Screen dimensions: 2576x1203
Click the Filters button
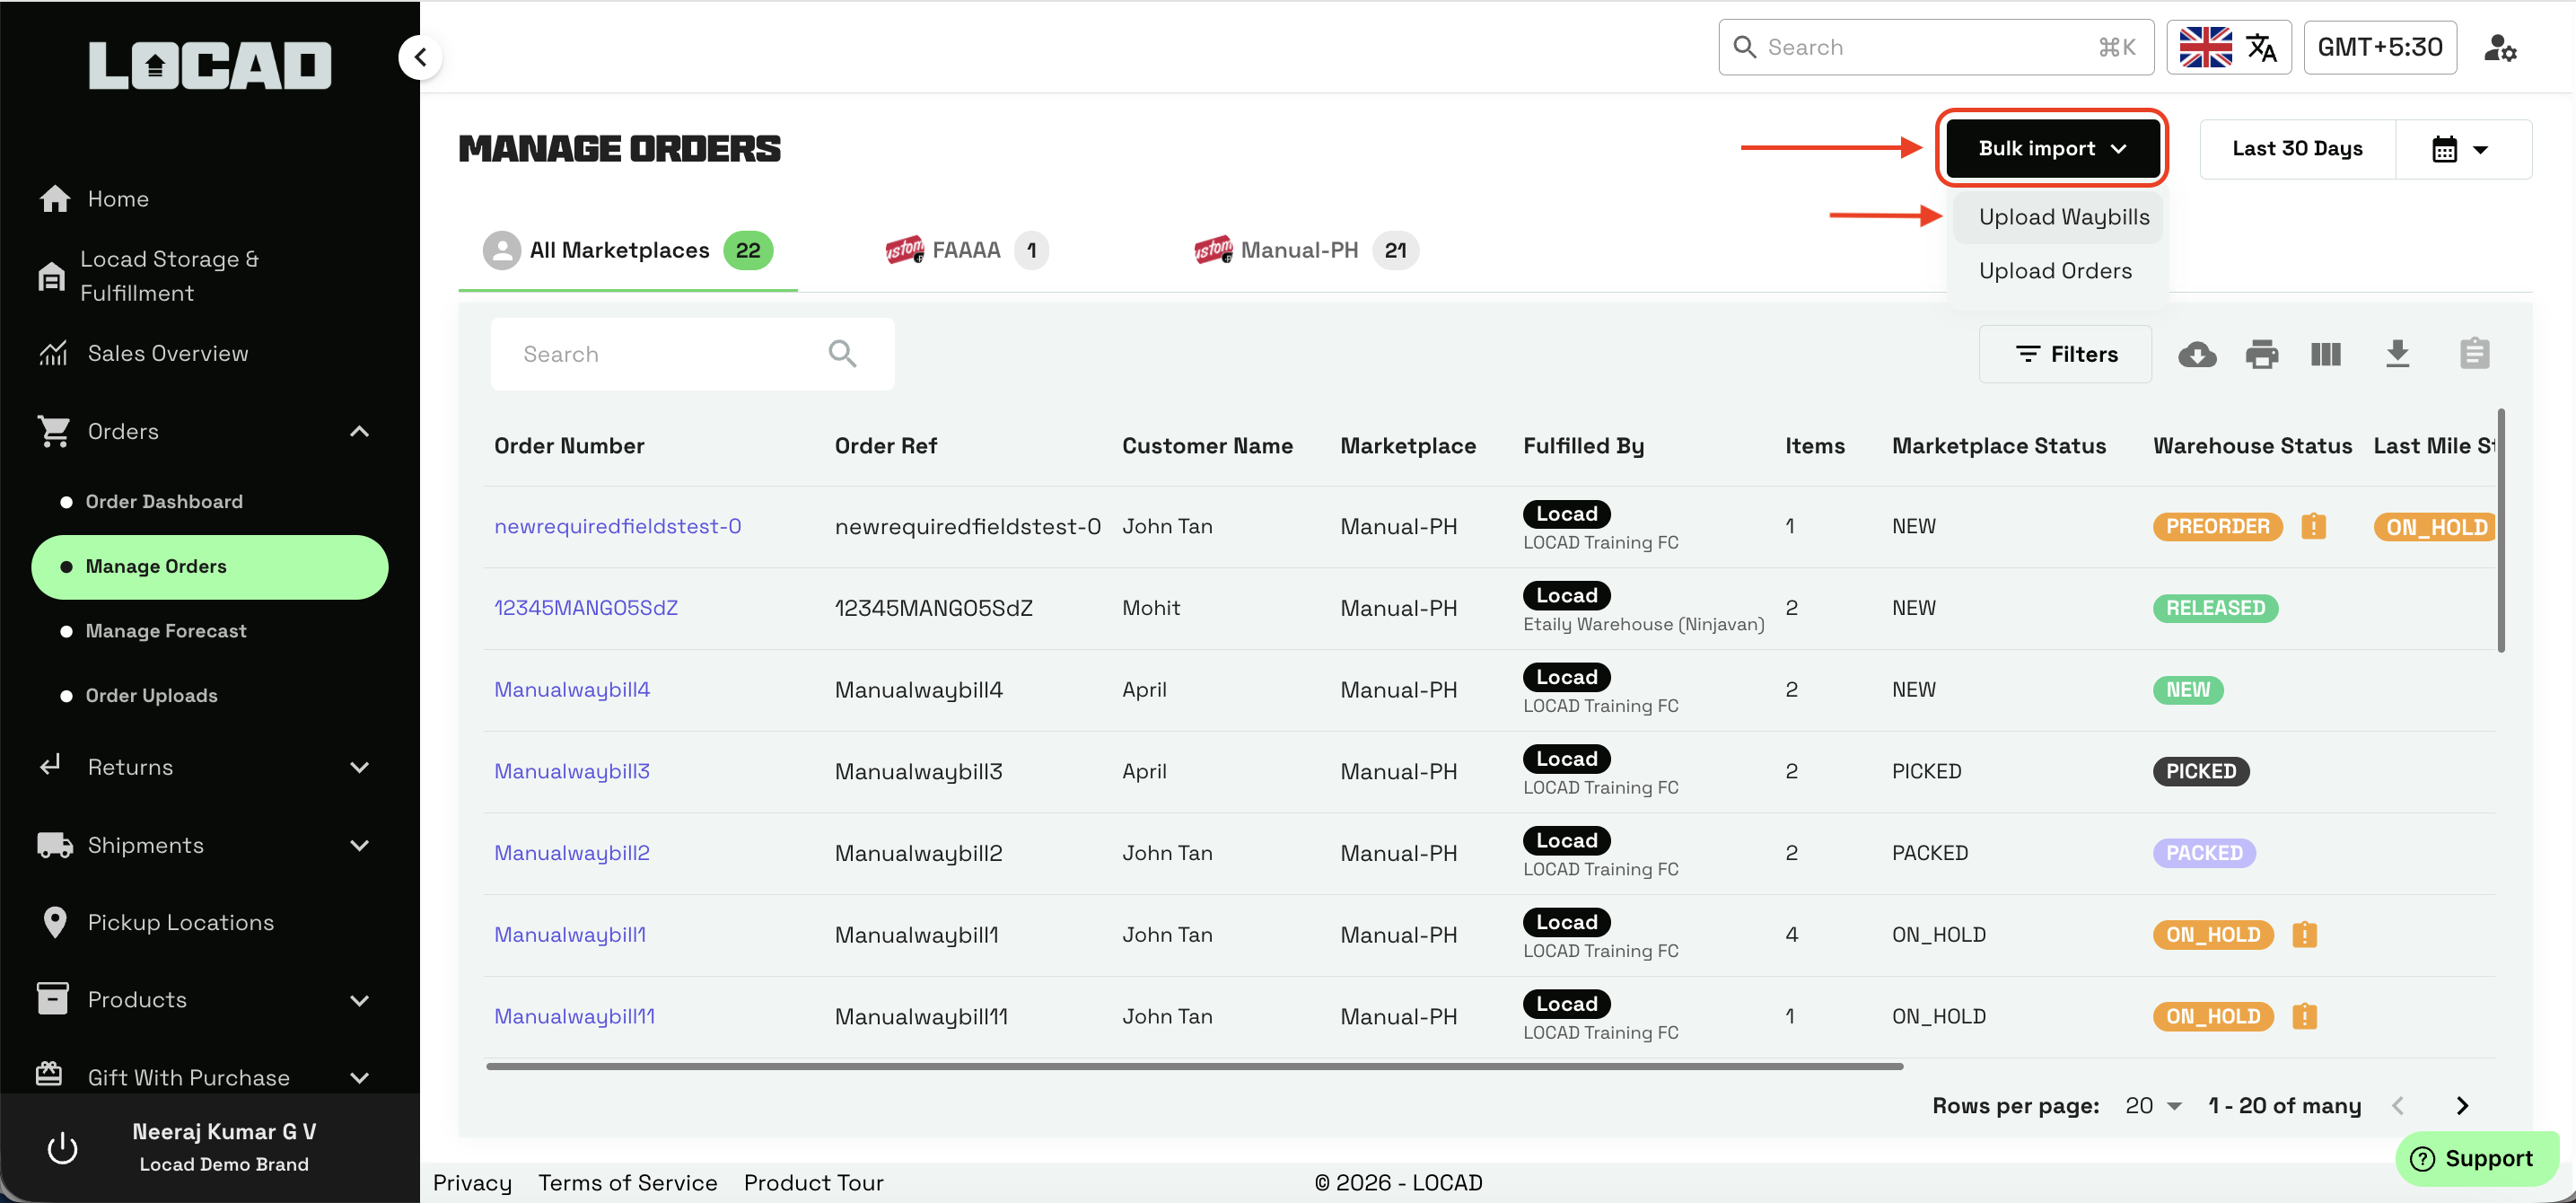(x=2065, y=354)
